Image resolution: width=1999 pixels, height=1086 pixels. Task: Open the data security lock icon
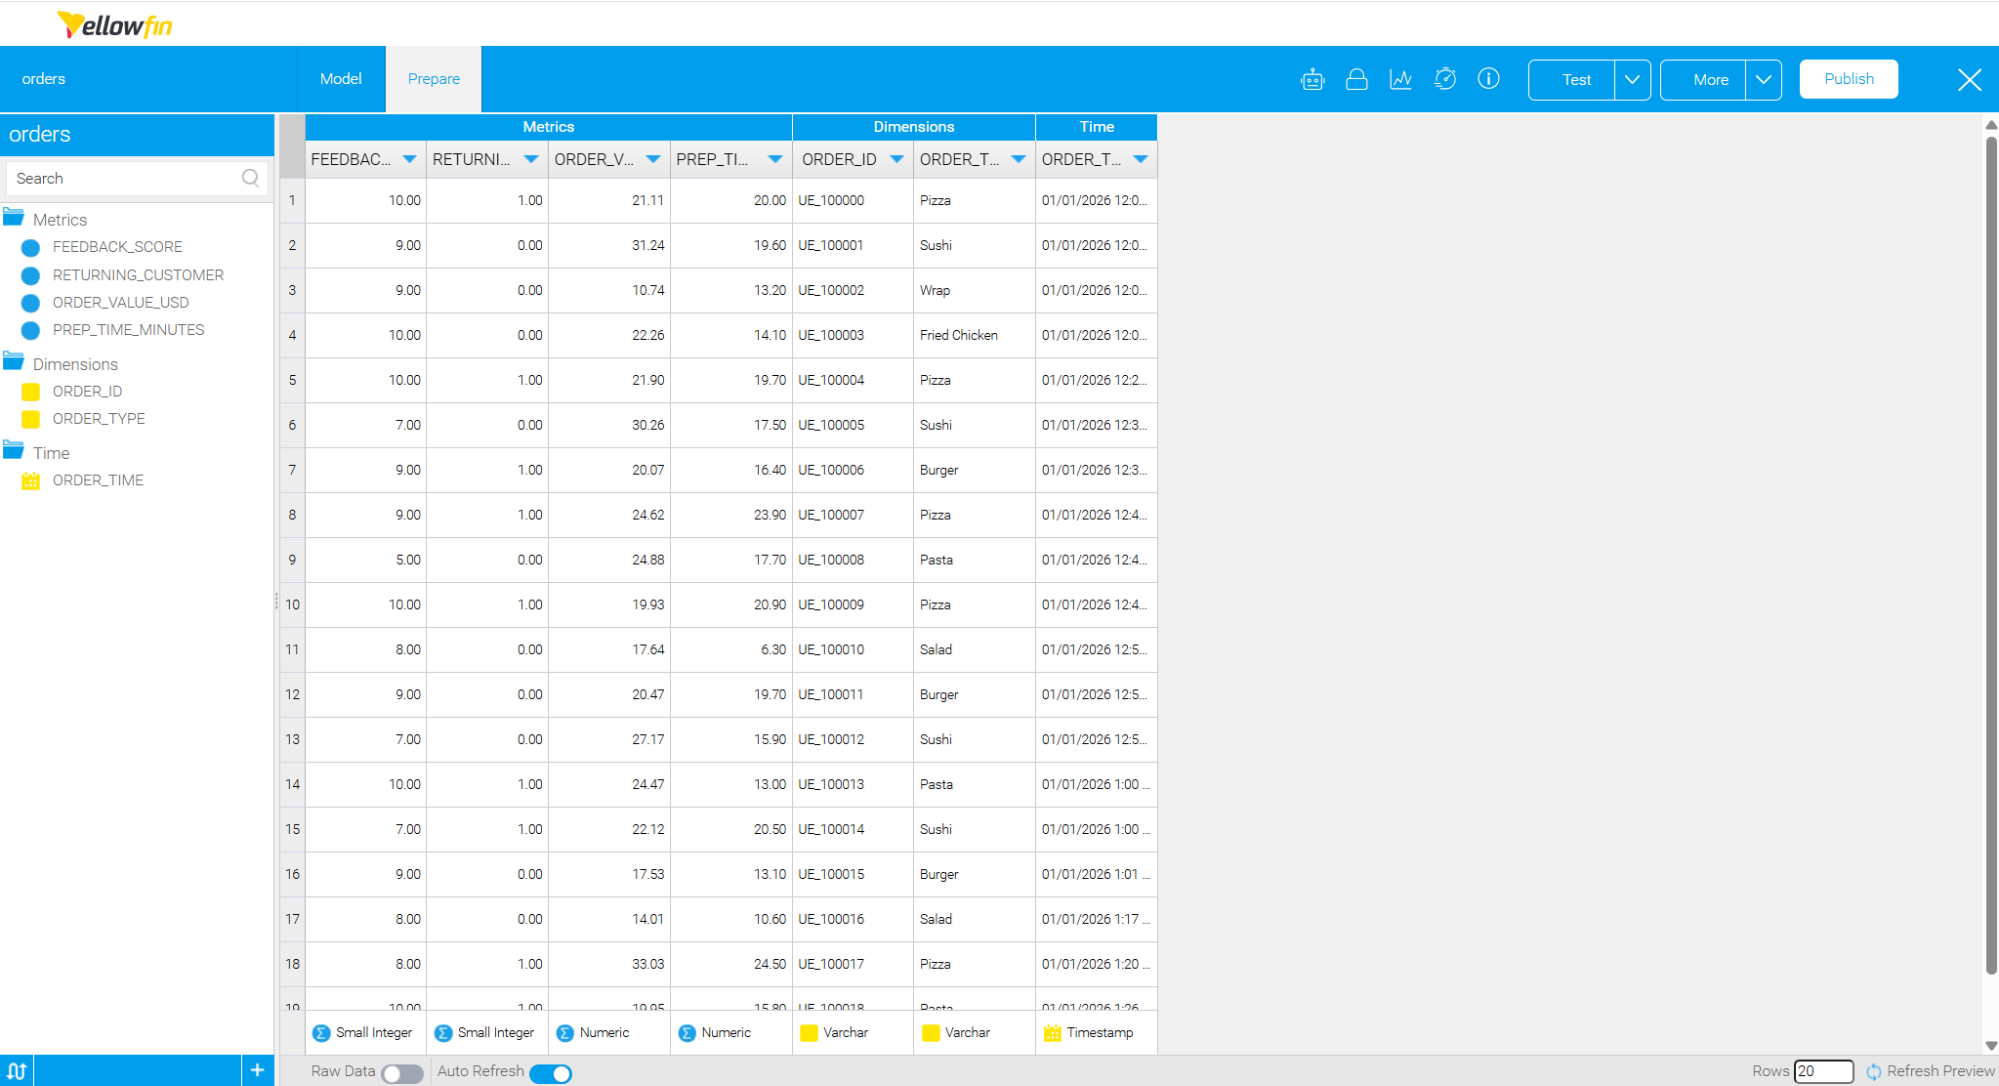point(1356,79)
